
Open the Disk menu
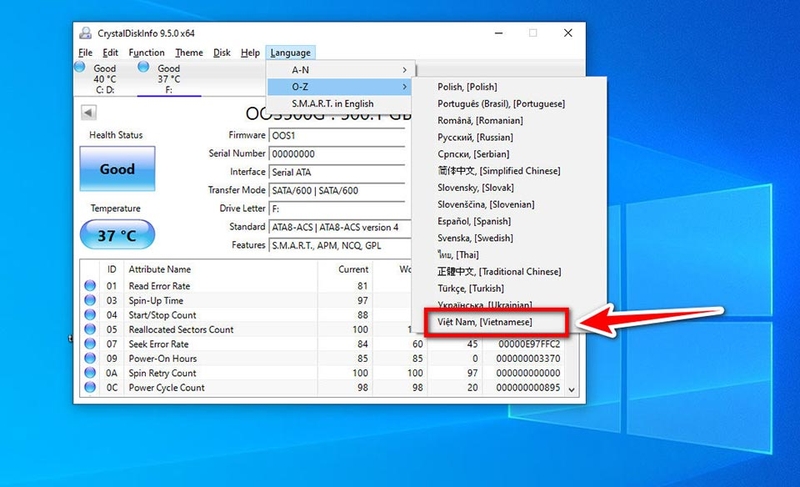point(222,53)
